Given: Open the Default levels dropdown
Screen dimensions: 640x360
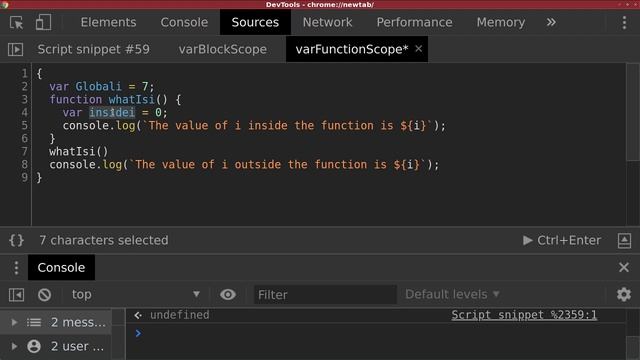Looking at the screenshot, I should click(x=452, y=294).
